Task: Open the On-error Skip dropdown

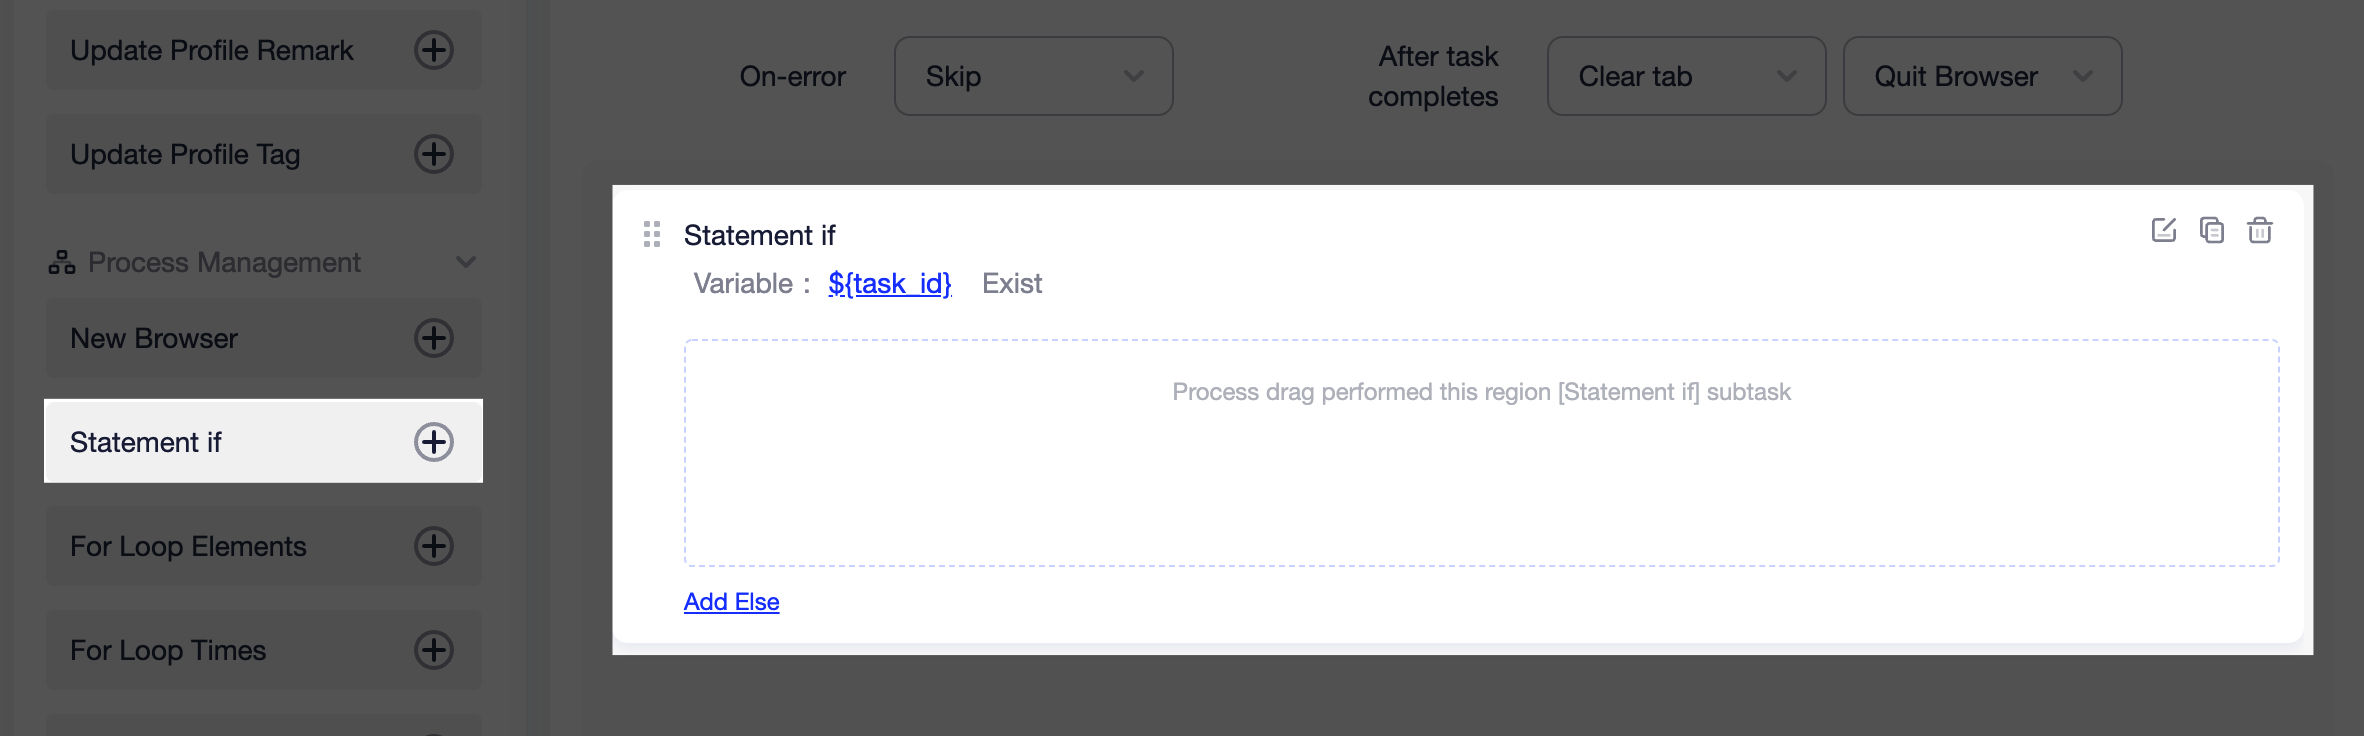Action: [x=1033, y=76]
